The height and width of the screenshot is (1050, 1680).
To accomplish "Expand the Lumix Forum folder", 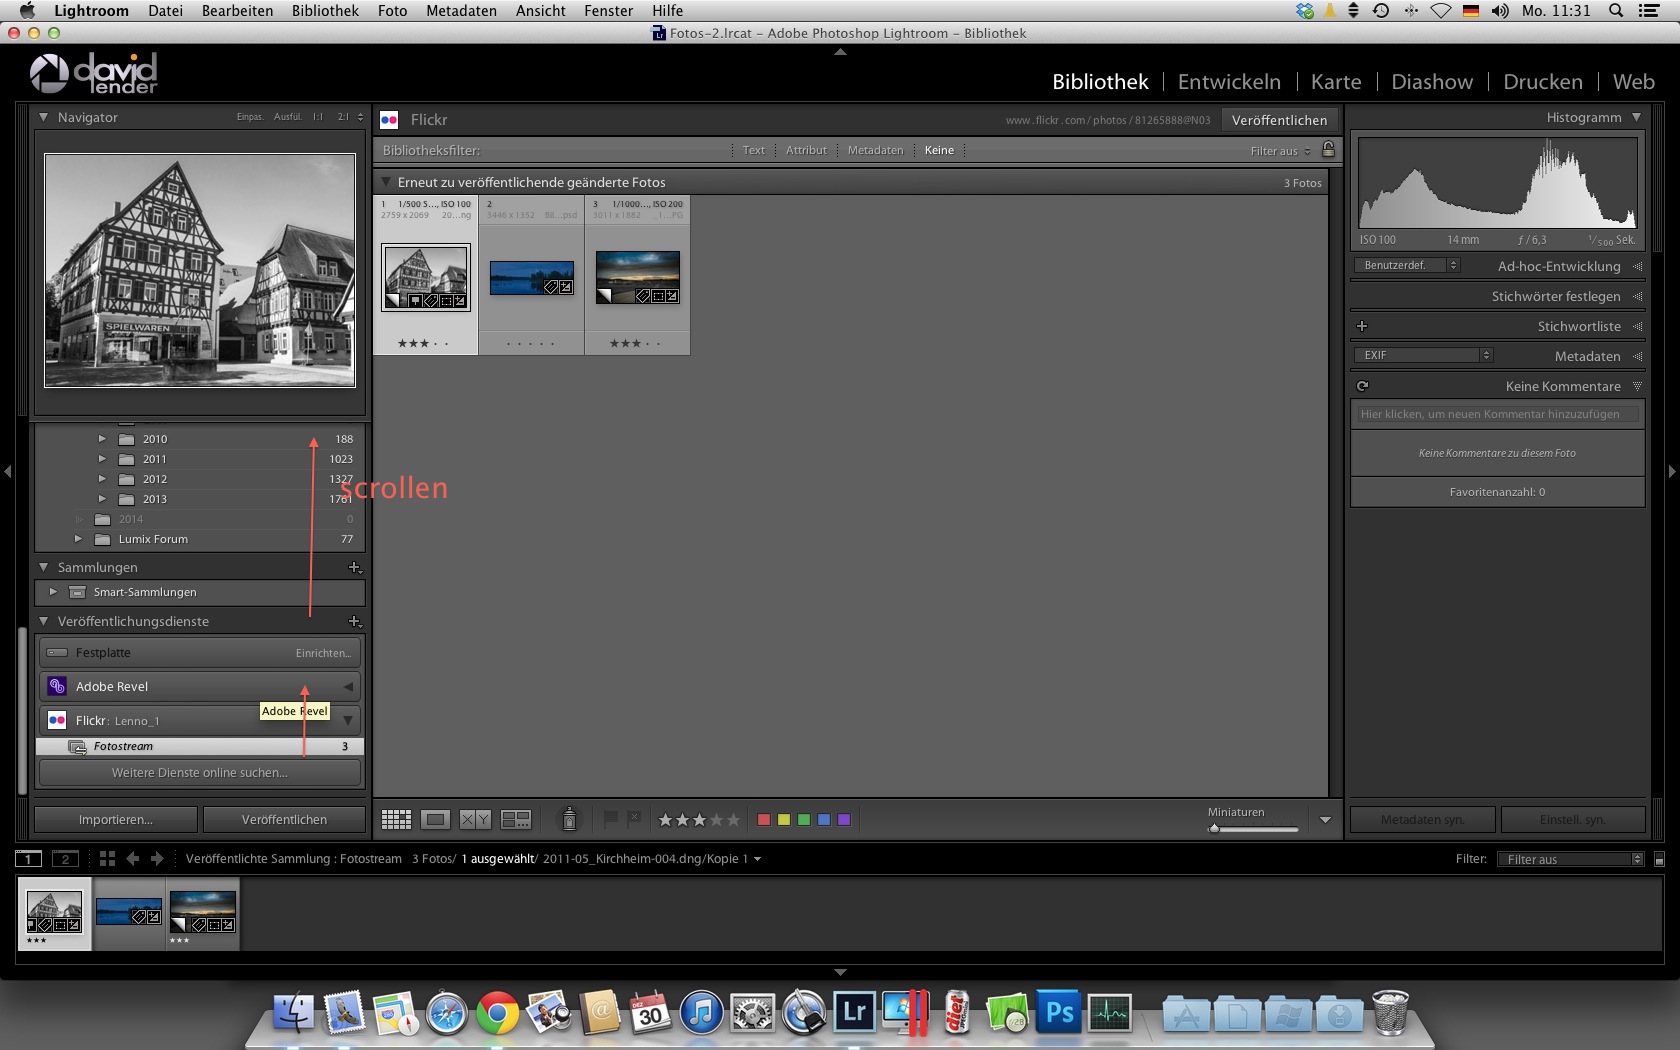I will pyautogui.click(x=78, y=539).
